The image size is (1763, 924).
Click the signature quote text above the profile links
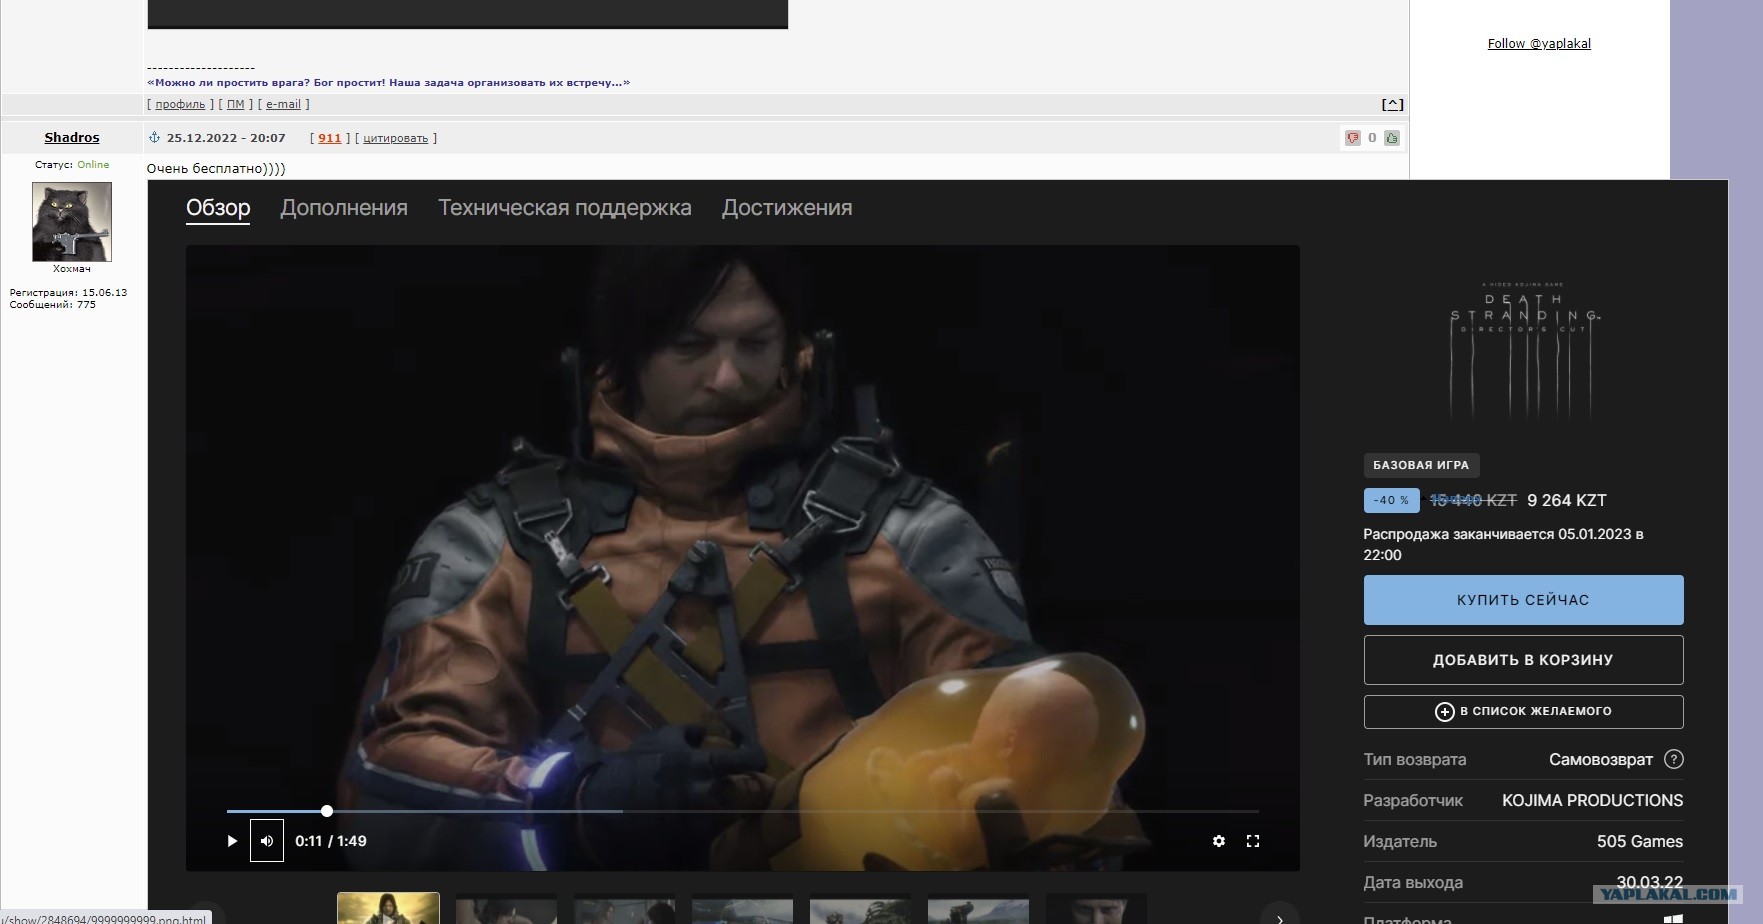click(388, 82)
